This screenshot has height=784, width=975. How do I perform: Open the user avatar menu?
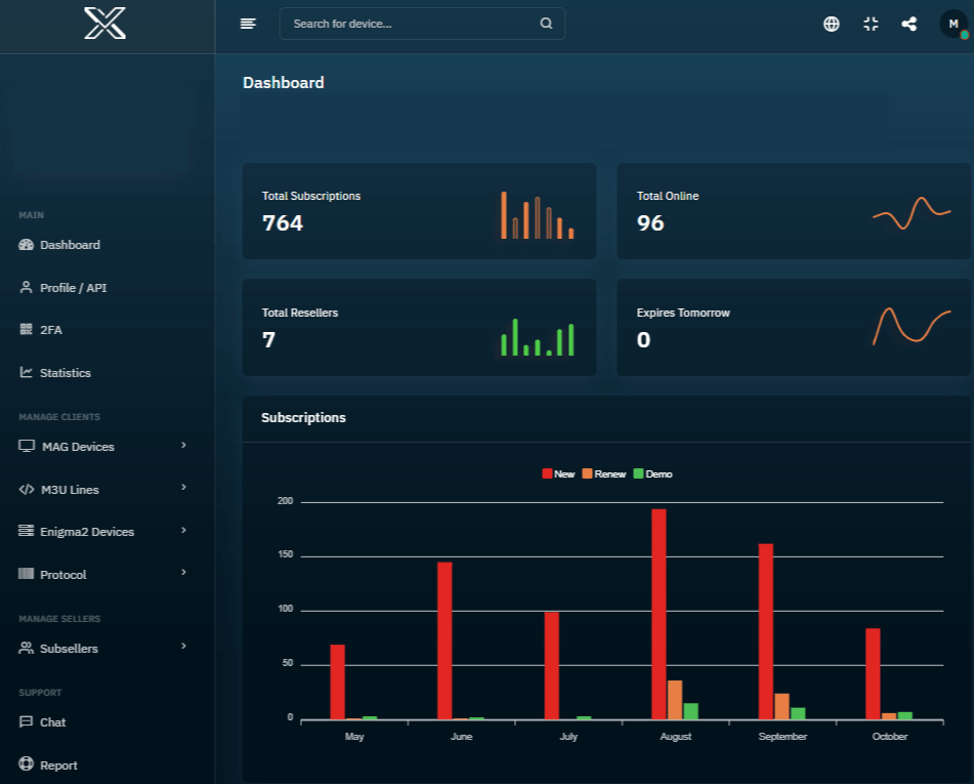coord(953,24)
